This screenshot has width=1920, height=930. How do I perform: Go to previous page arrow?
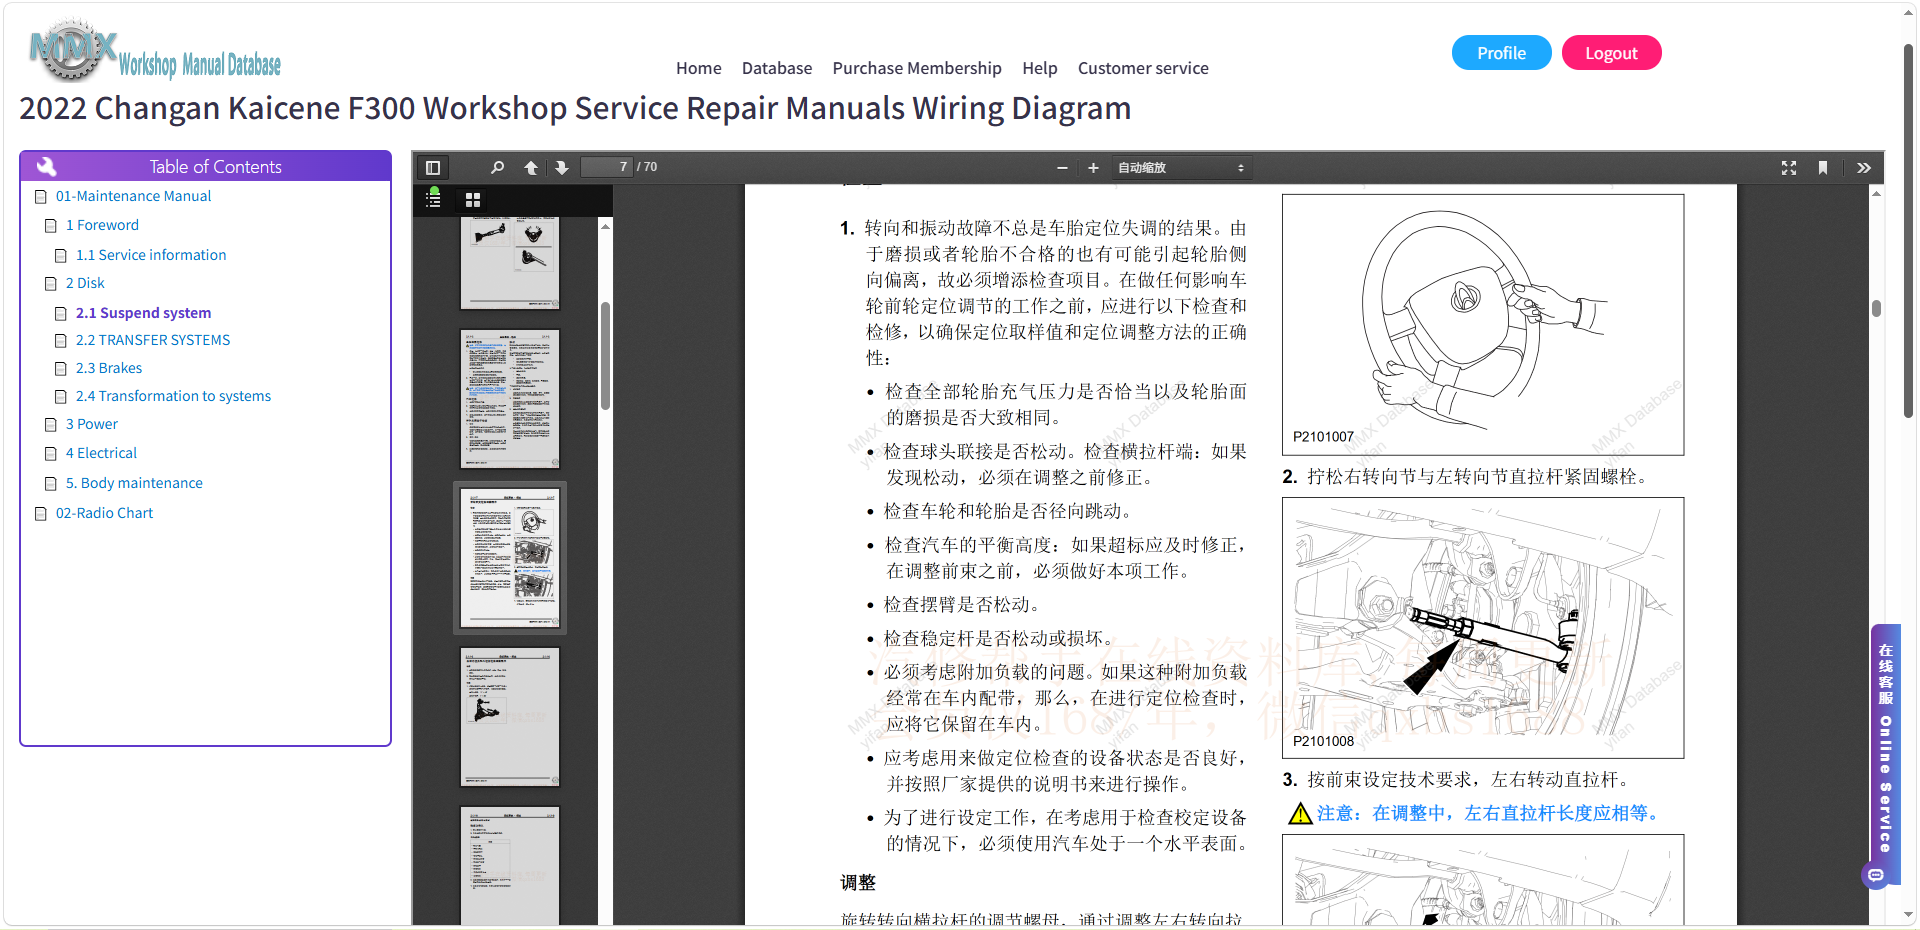(x=531, y=168)
